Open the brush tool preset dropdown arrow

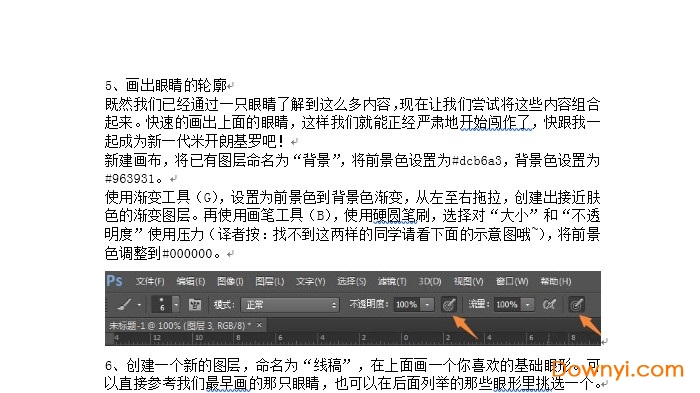(139, 305)
